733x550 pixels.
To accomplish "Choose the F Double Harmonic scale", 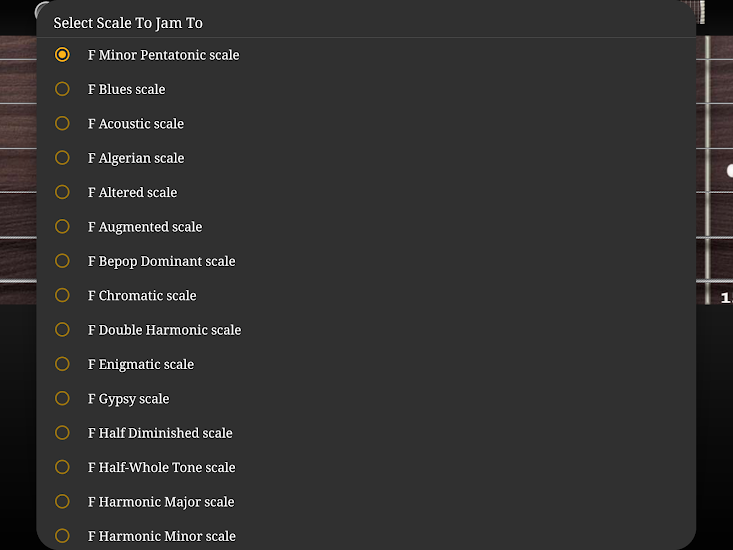I will tap(62, 330).
